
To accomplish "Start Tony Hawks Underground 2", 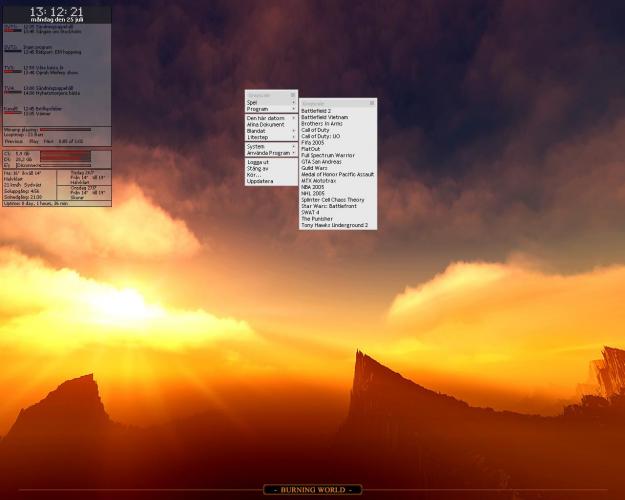I will coord(334,225).
